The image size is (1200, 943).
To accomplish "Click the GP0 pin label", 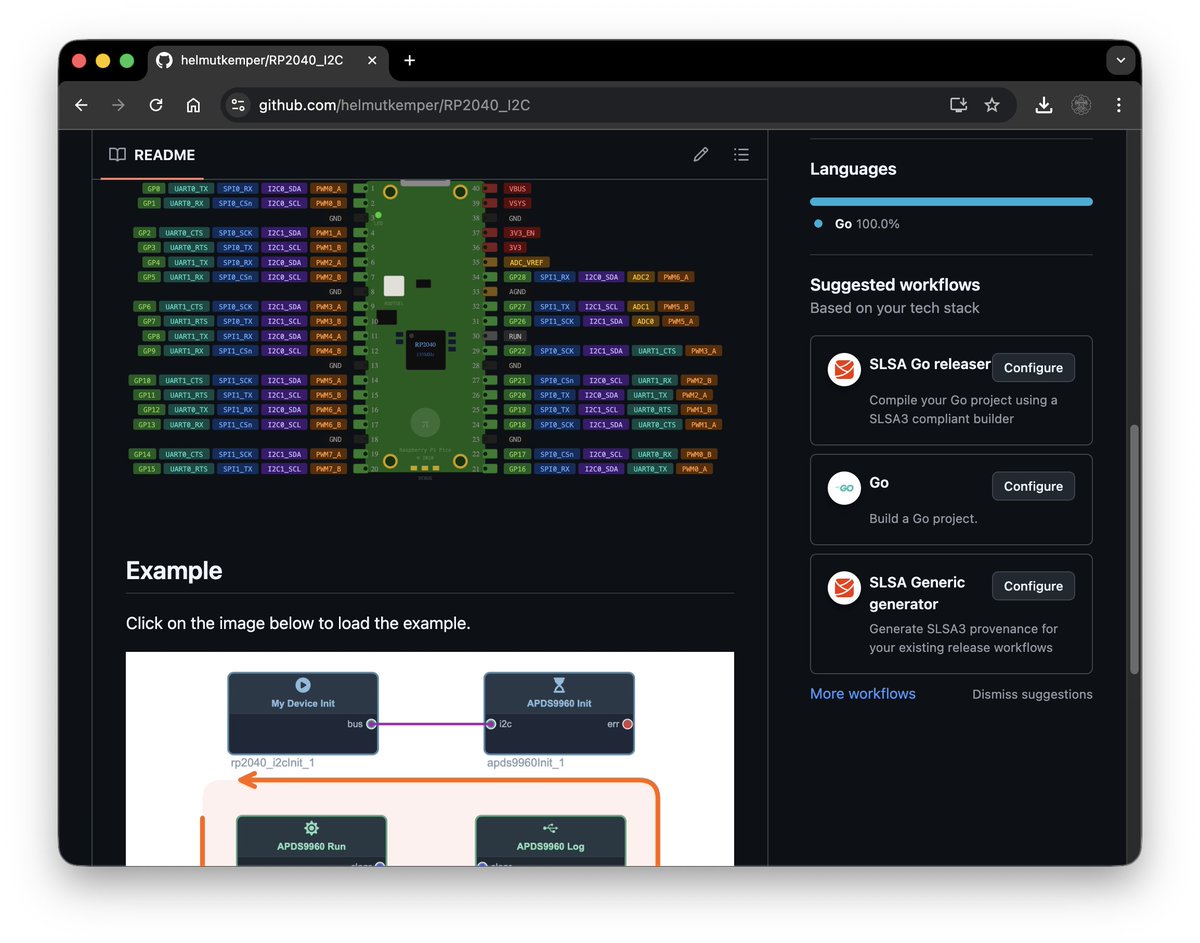I will coord(153,188).
